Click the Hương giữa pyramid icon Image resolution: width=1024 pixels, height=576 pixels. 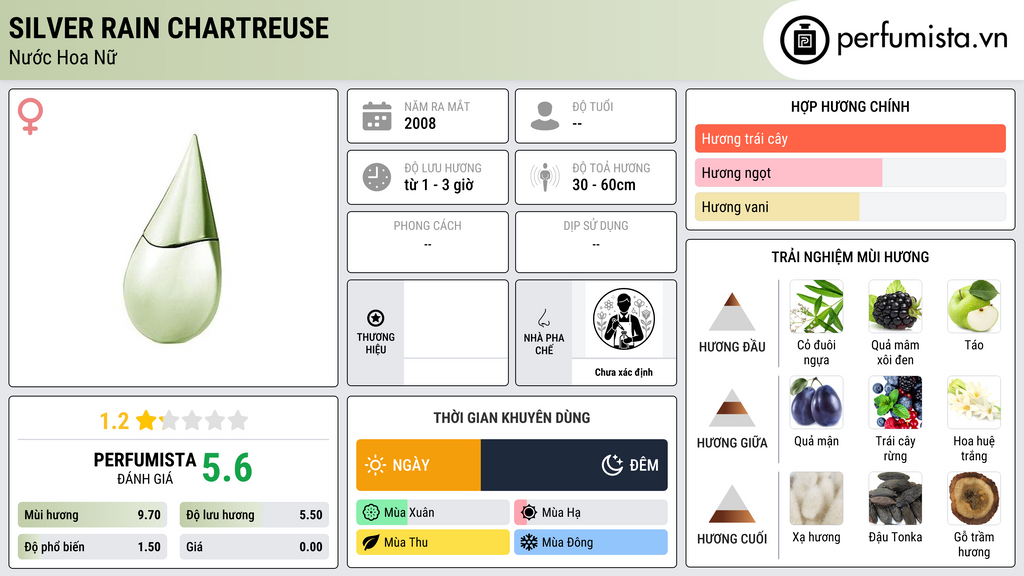pos(732,408)
